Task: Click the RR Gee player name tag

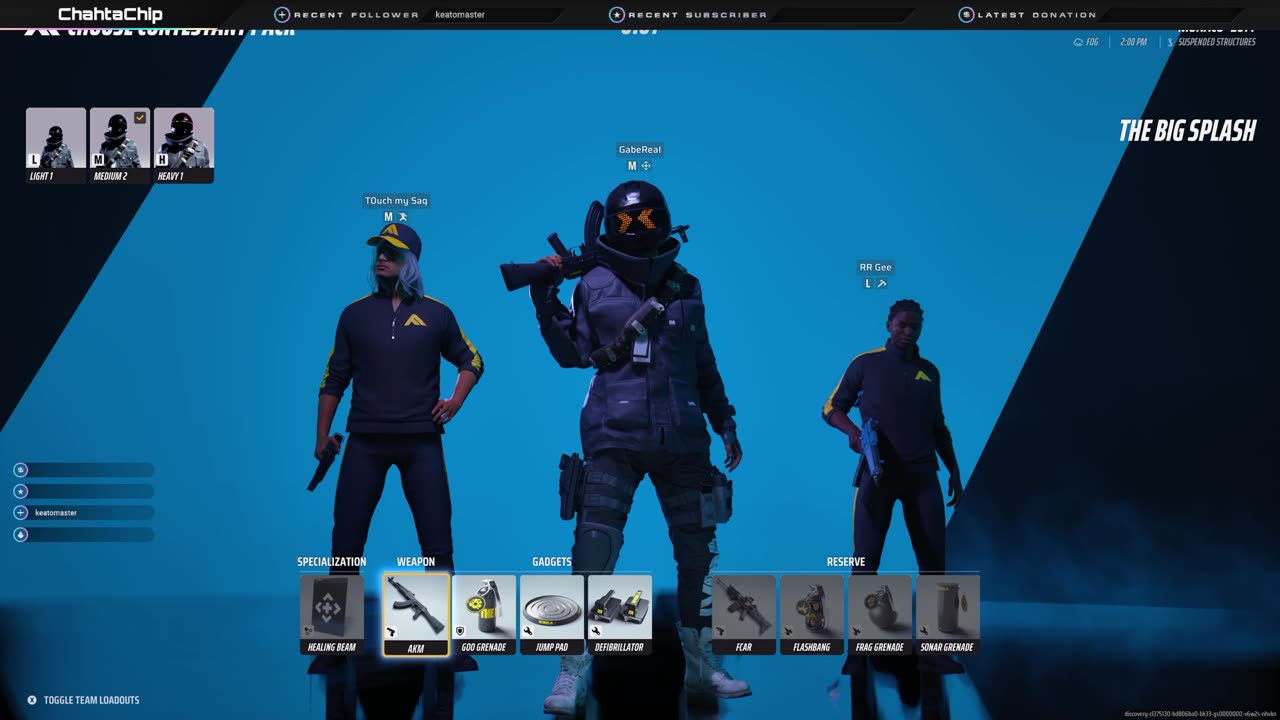Action: (x=875, y=267)
